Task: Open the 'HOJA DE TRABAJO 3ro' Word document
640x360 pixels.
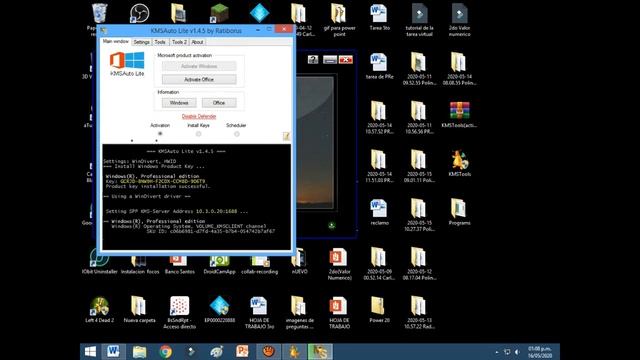Action: pos(259,306)
